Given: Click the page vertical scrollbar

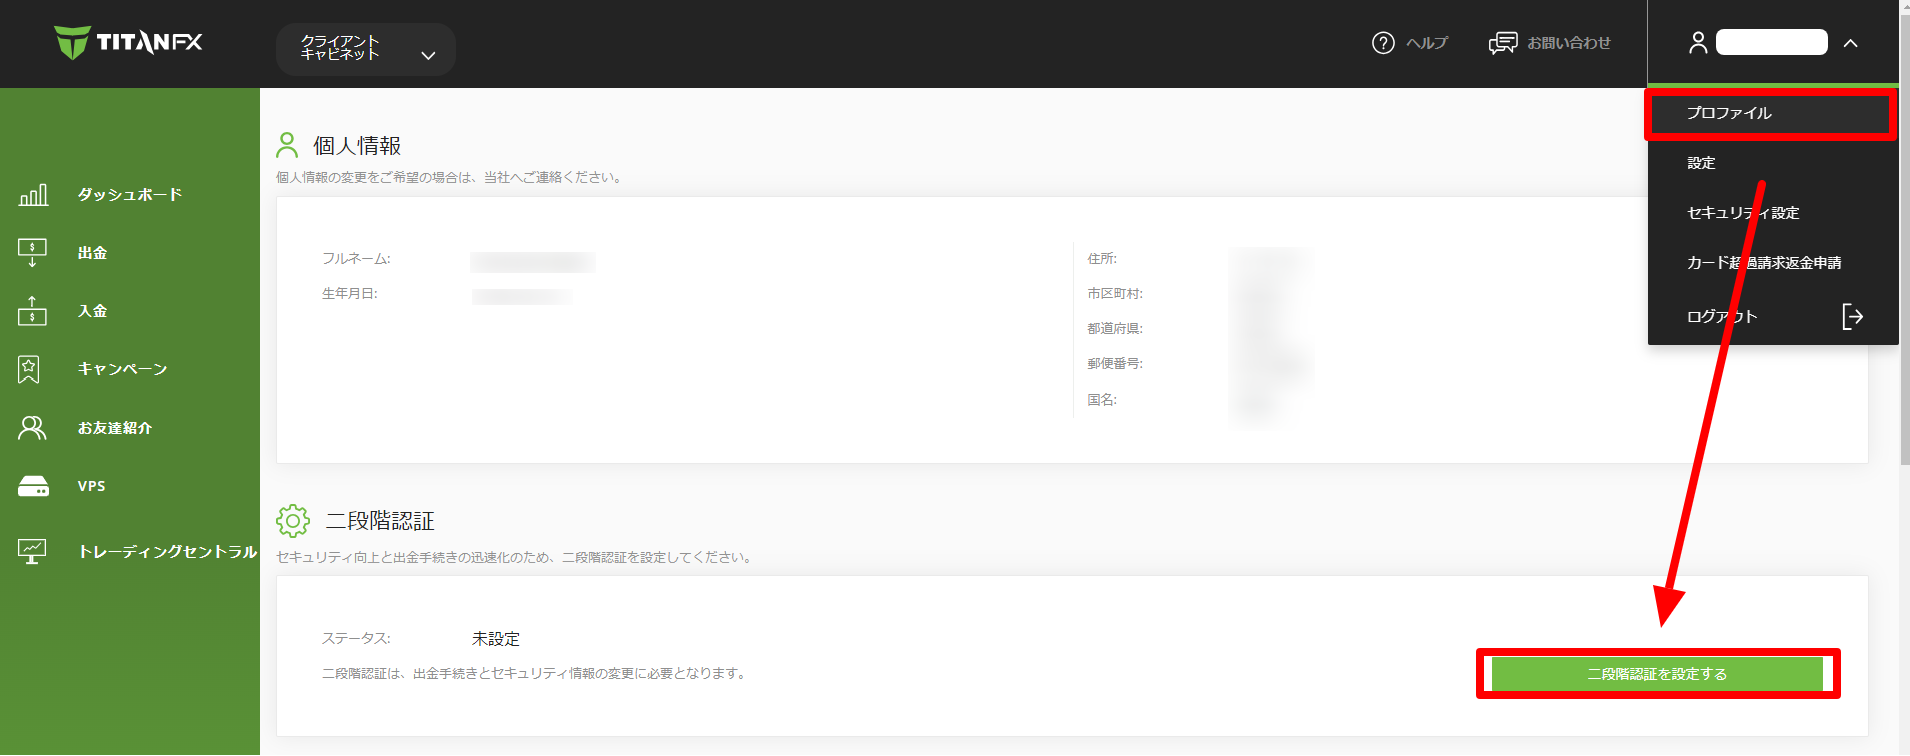Looking at the screenshot, I should (1904, 300).
